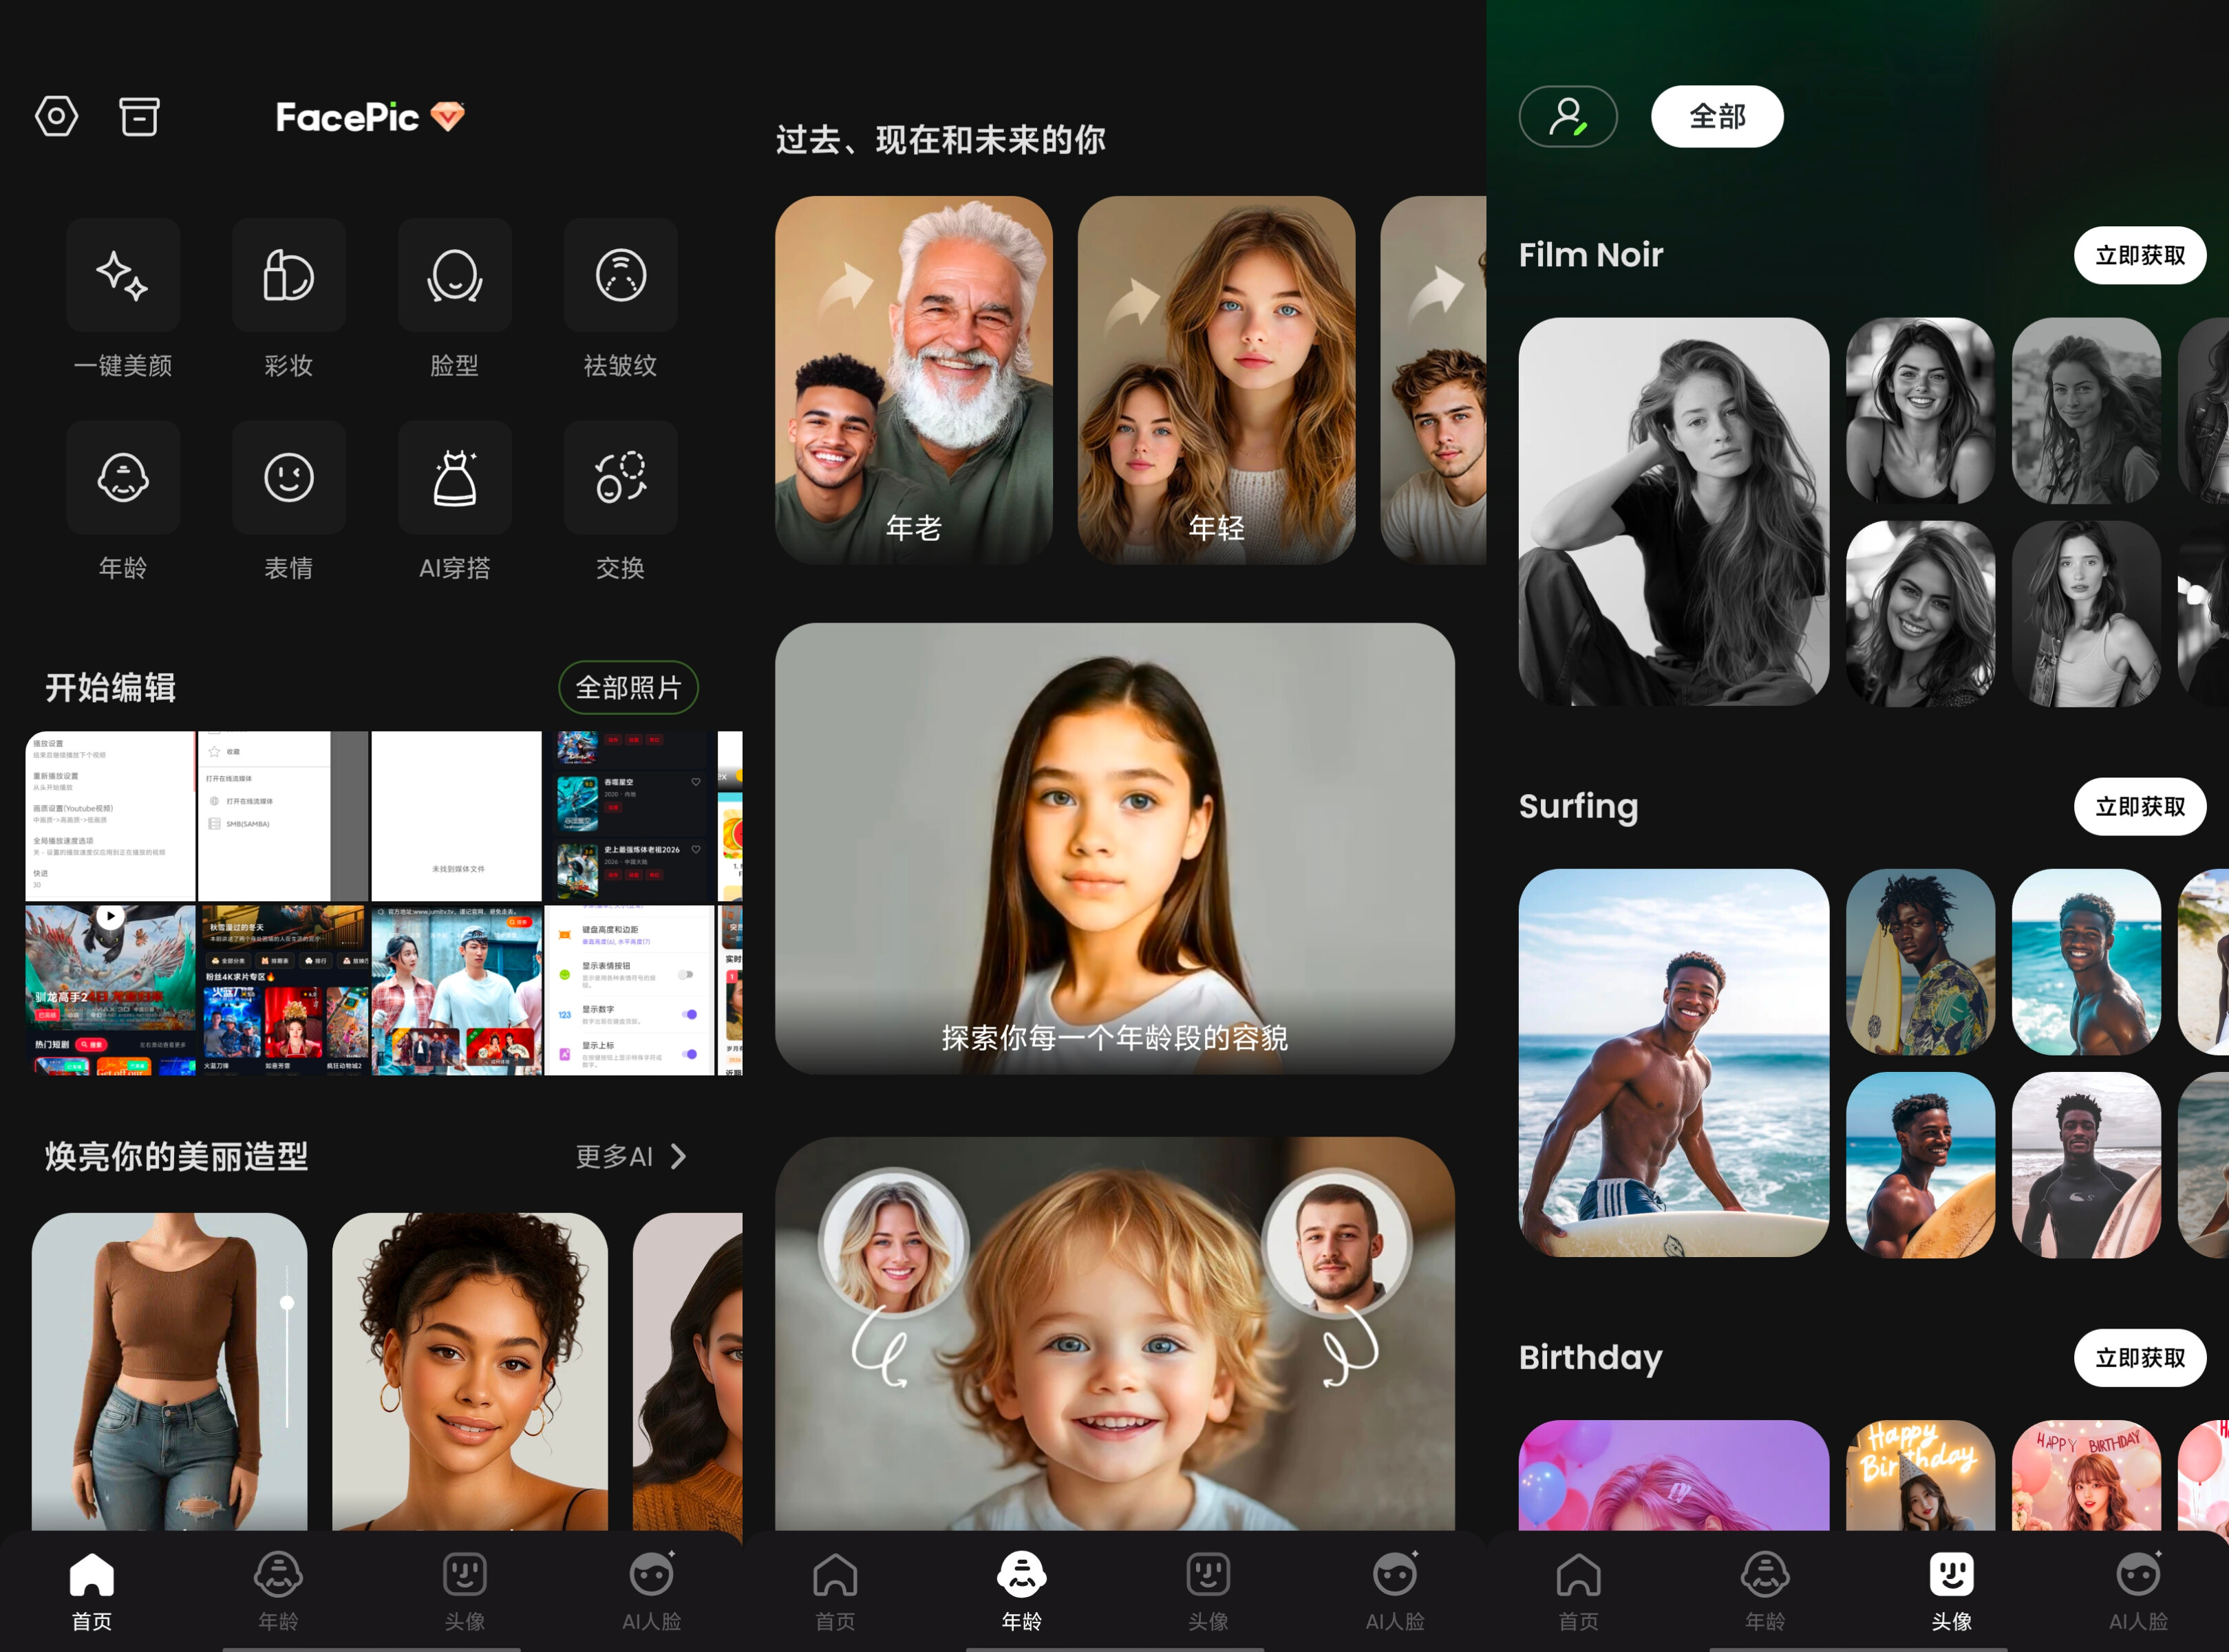
Task: Open the 表情 expression tool
Action: [x=289, y=478]
